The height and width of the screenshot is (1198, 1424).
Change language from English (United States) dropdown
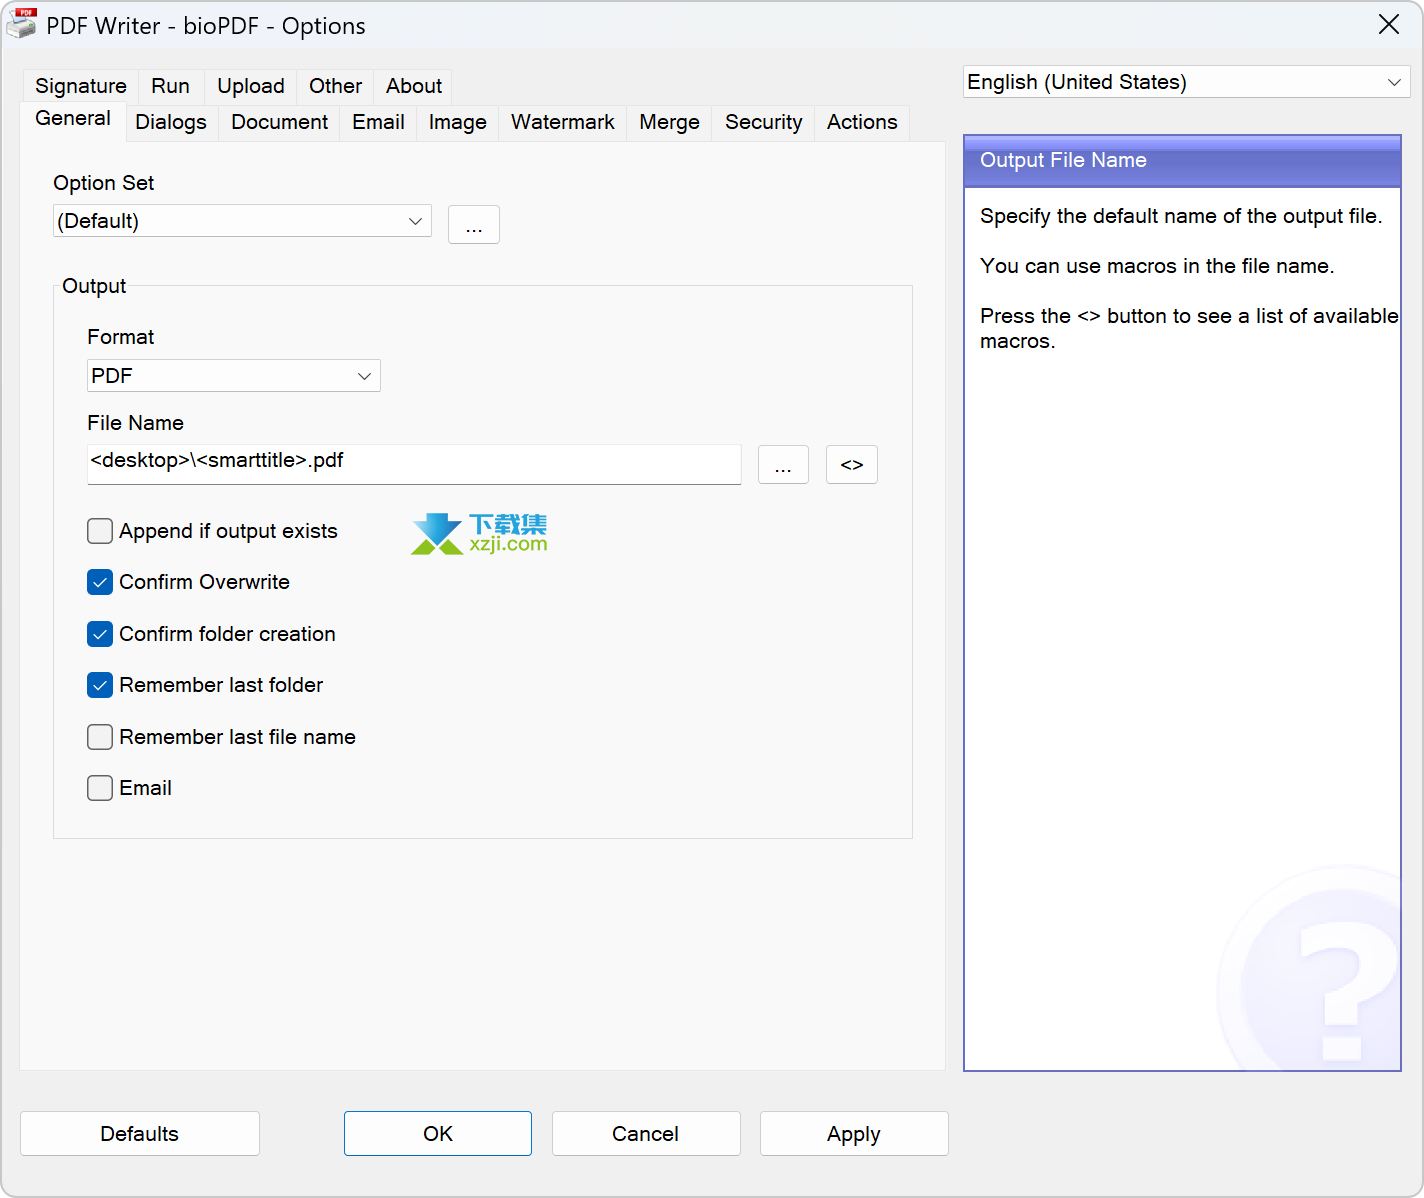pyautogui.click(x=1186, y=82)
